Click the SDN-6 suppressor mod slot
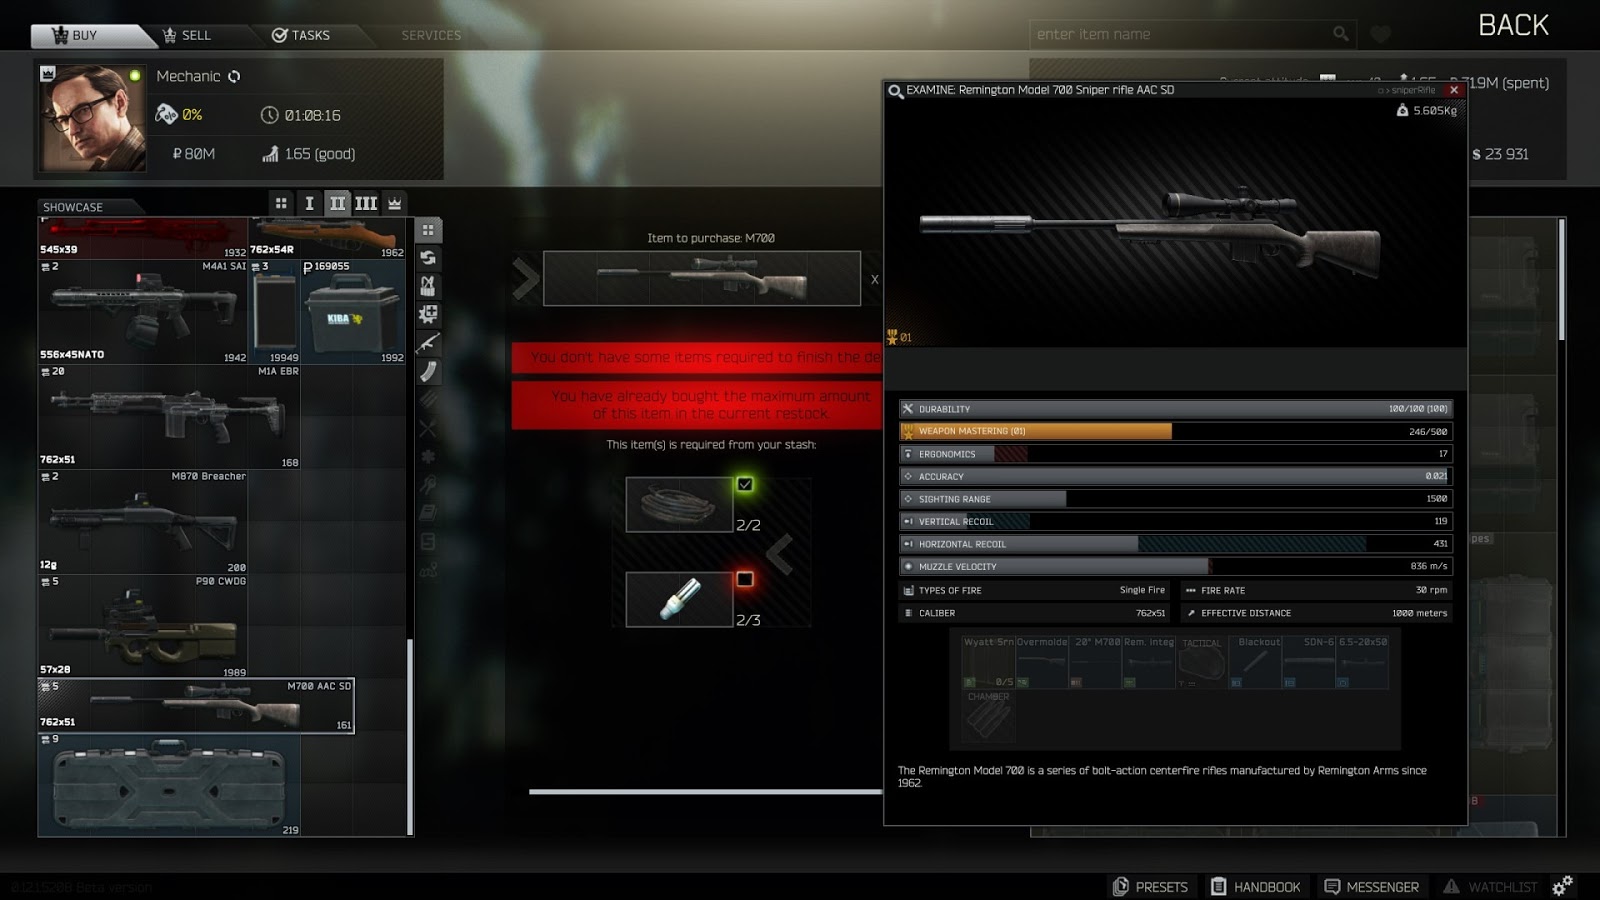The width and height of the screenshot is (1600, 900). pyautogui.click(x=1309, y=662)
